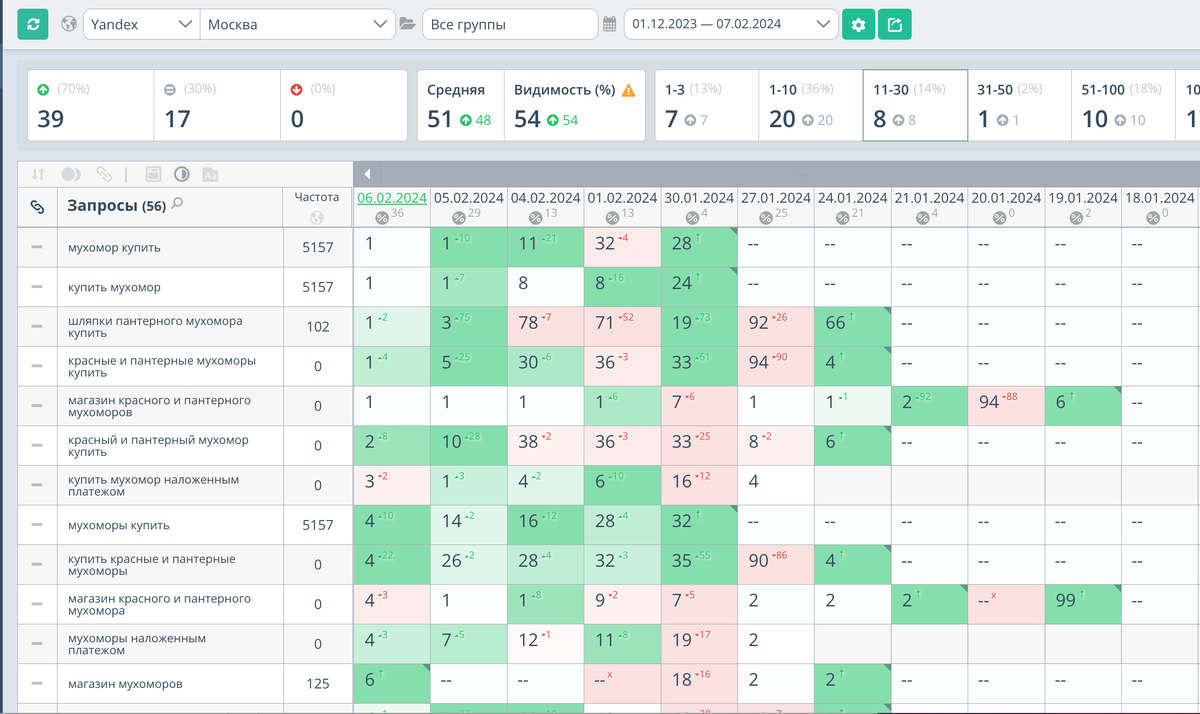Select query 'мухомор купить'
The width and height of the screenshot is (1200, 714).
[114, 247]
